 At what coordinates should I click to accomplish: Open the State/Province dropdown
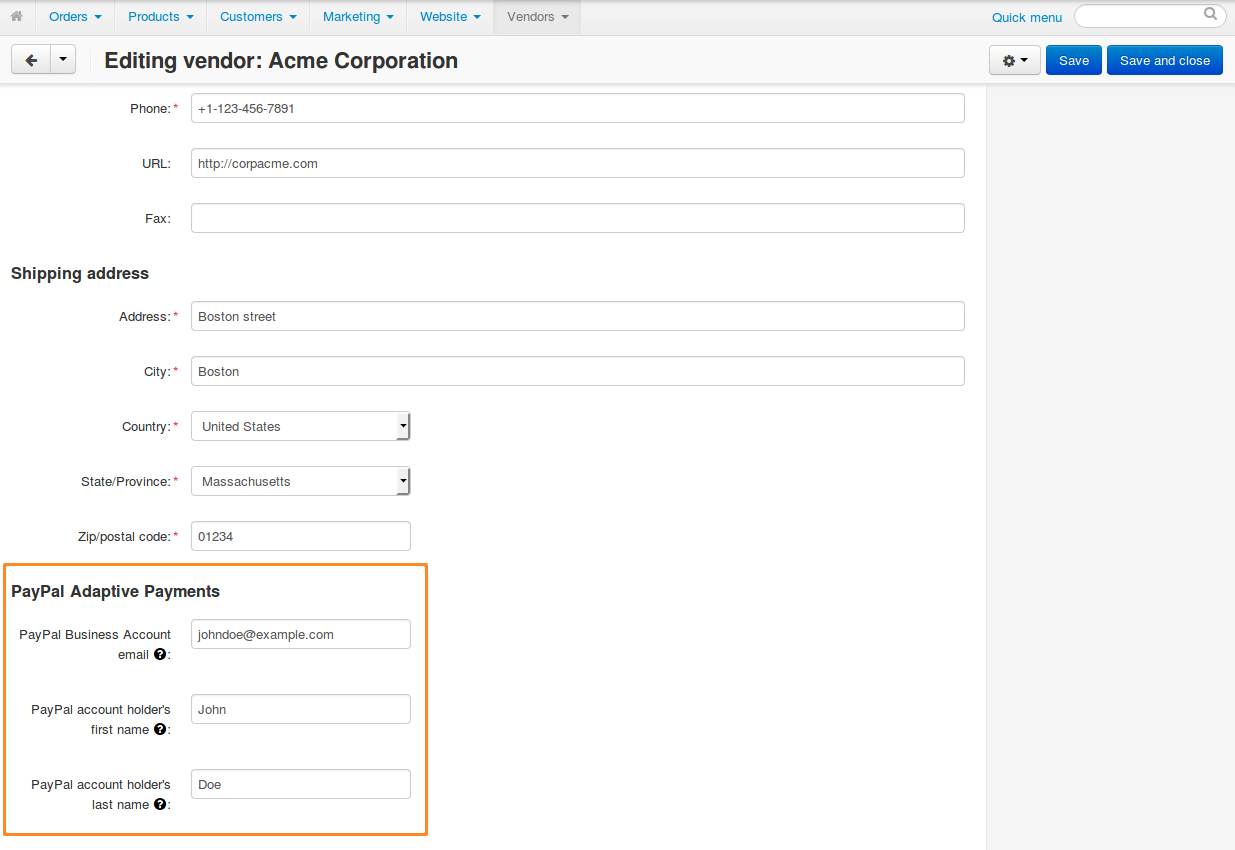(301, 481)
